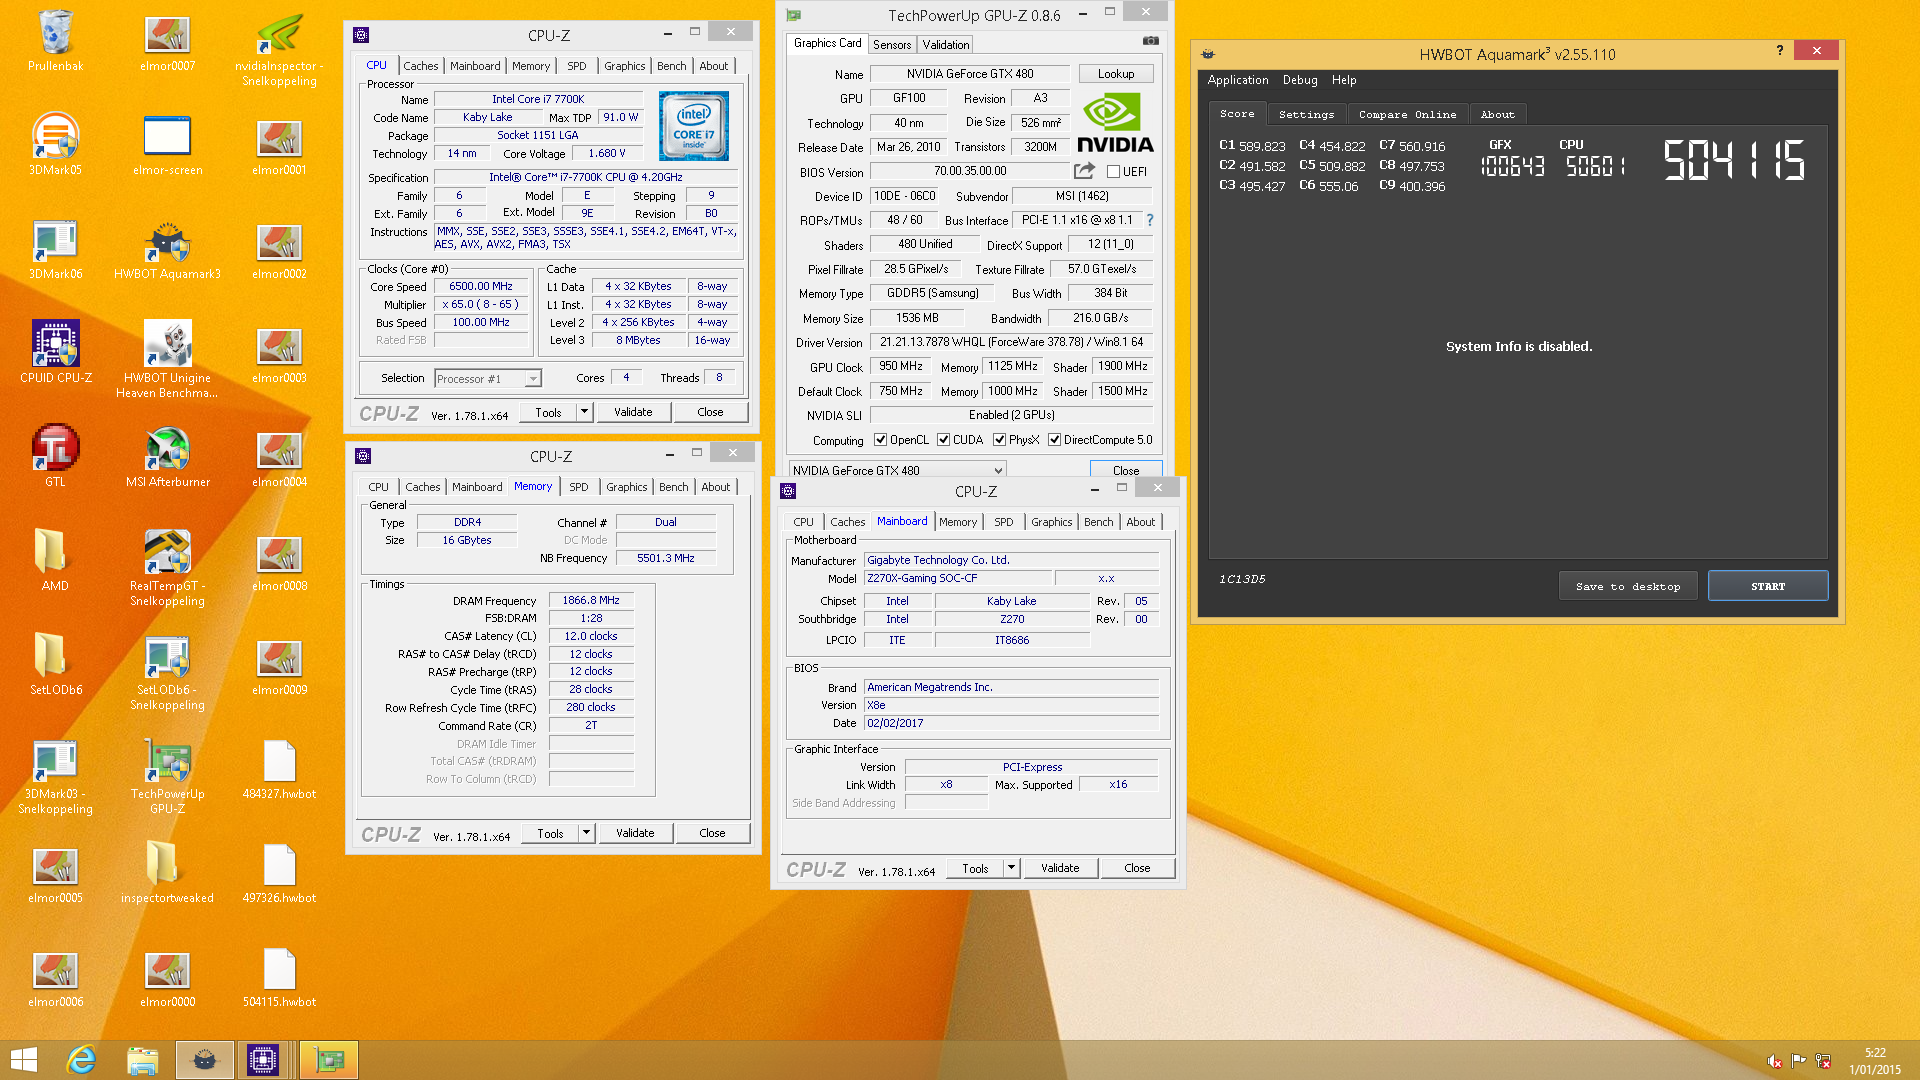The width and height of the screenshot is (1920, 1080).
Task: Open the 484327.hwbot file
Action: pyautogui.click(x=279, y=769)
